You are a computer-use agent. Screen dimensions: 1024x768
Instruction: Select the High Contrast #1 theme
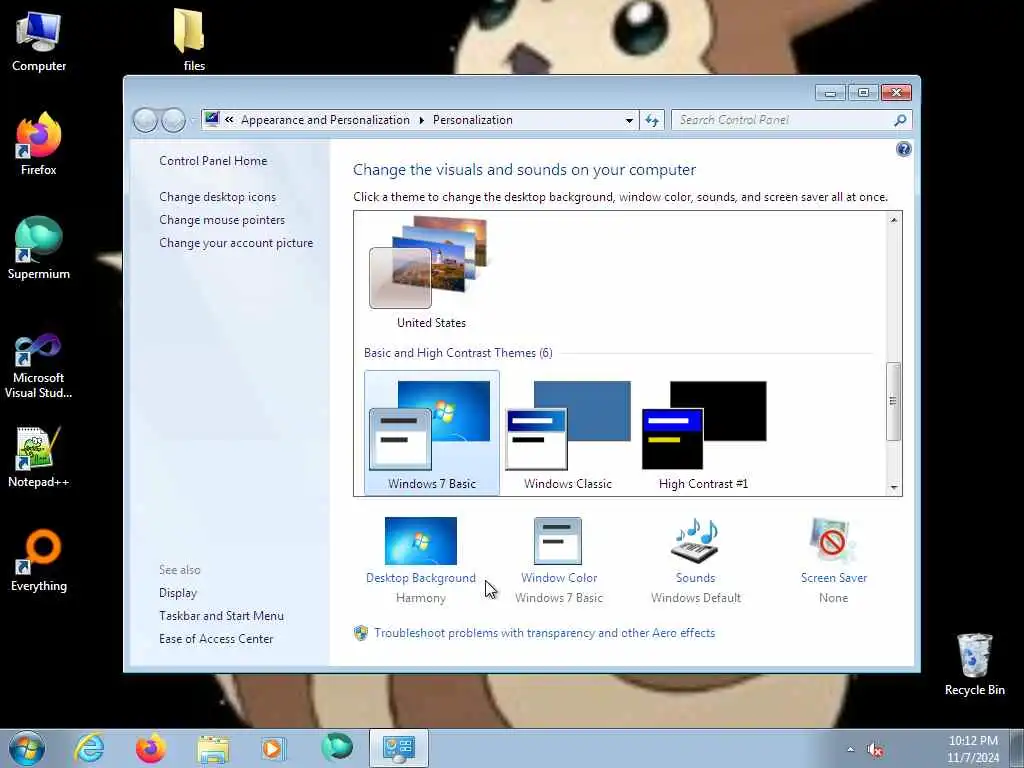point(703,432)
